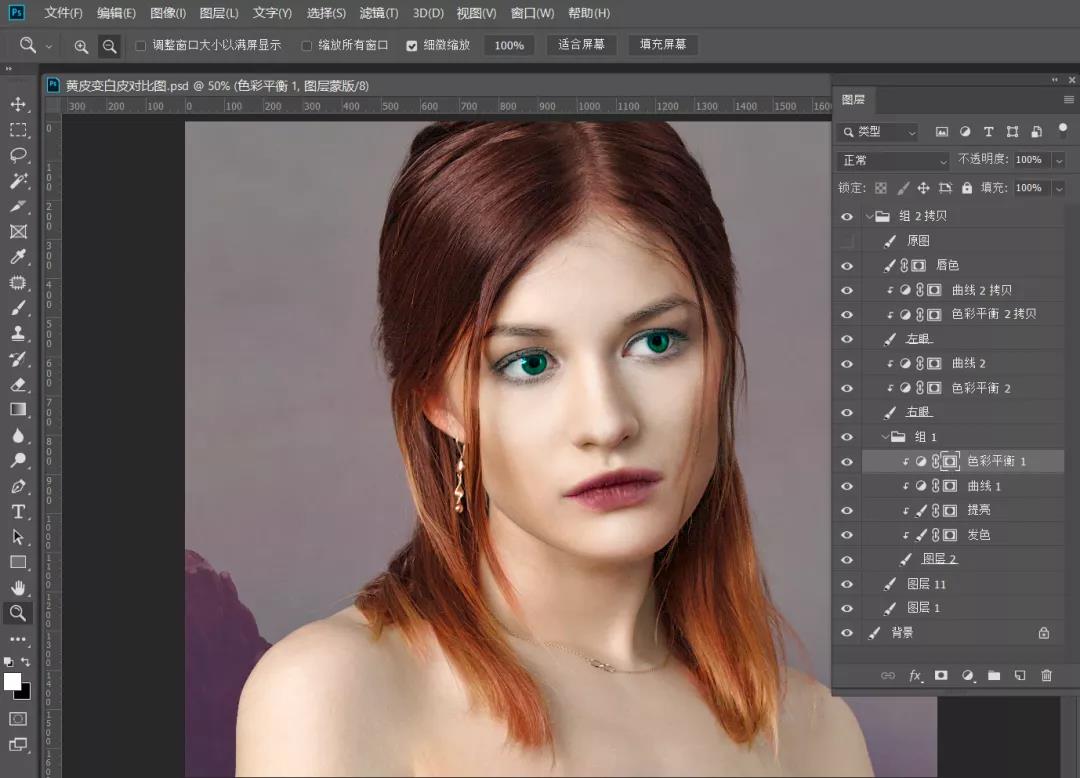The height and width of the screenshot is (778, 1080).
Task: Click the foreground color swatch
Action: [12, 682]
